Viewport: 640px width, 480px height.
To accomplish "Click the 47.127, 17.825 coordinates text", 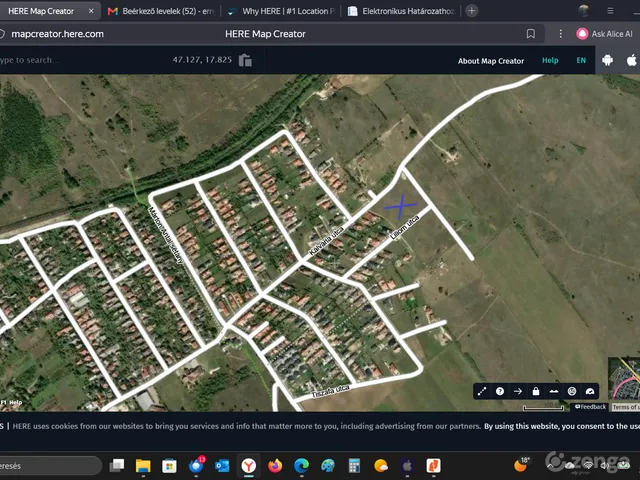I will coord(202,60).
